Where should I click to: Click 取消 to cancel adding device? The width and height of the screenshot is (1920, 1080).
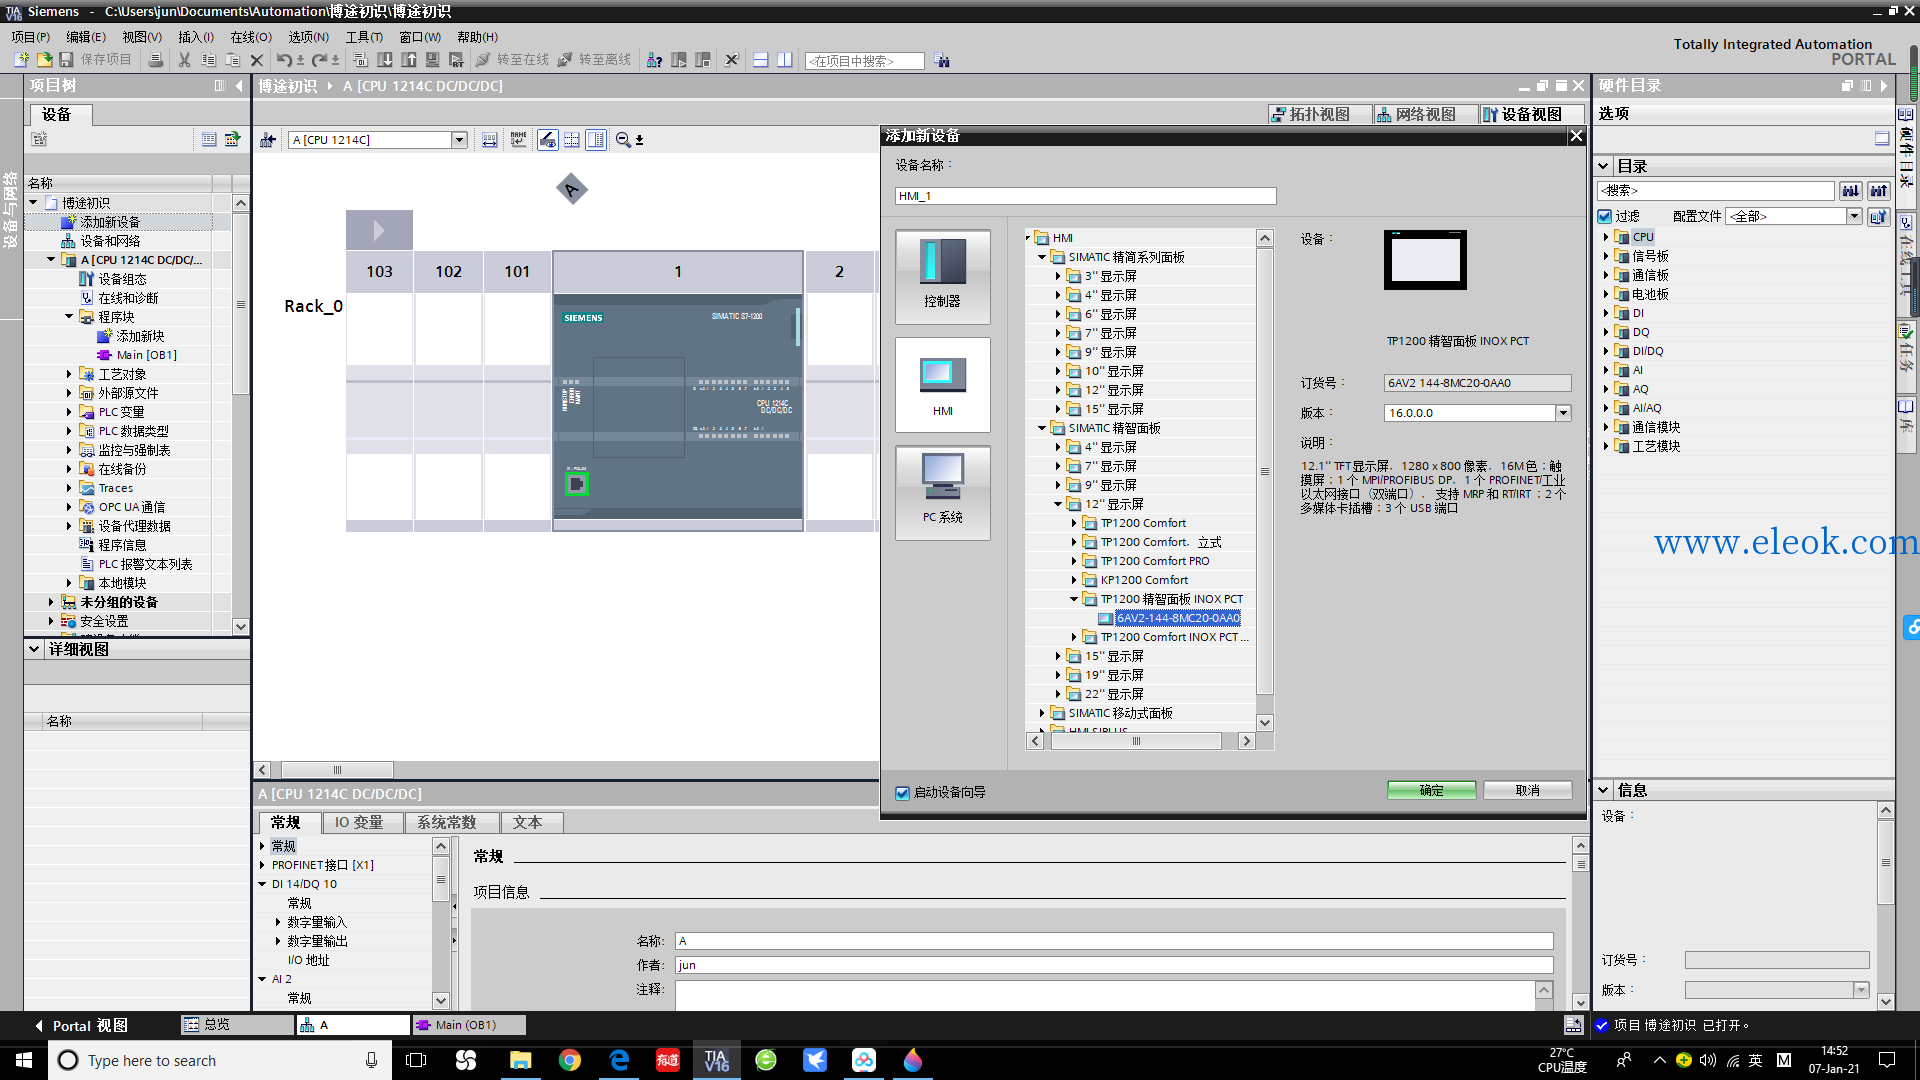tap(1527, 791)
